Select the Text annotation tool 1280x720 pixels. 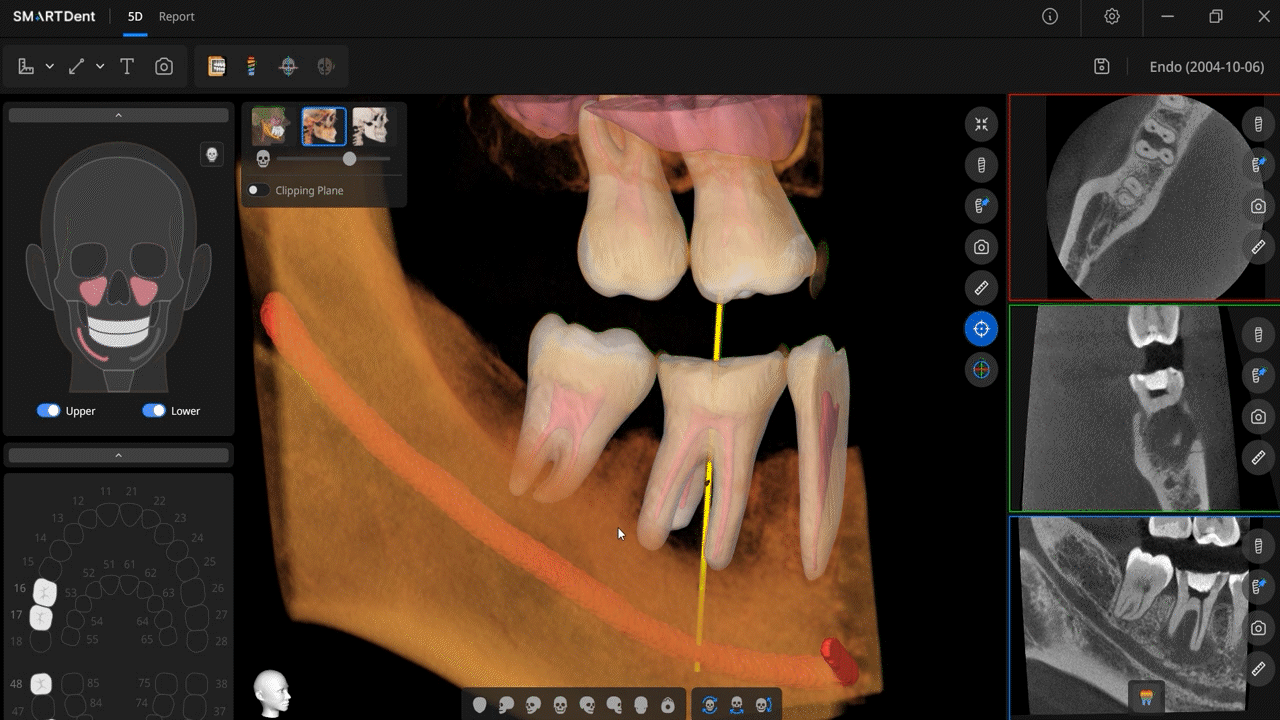click(127, 67)
